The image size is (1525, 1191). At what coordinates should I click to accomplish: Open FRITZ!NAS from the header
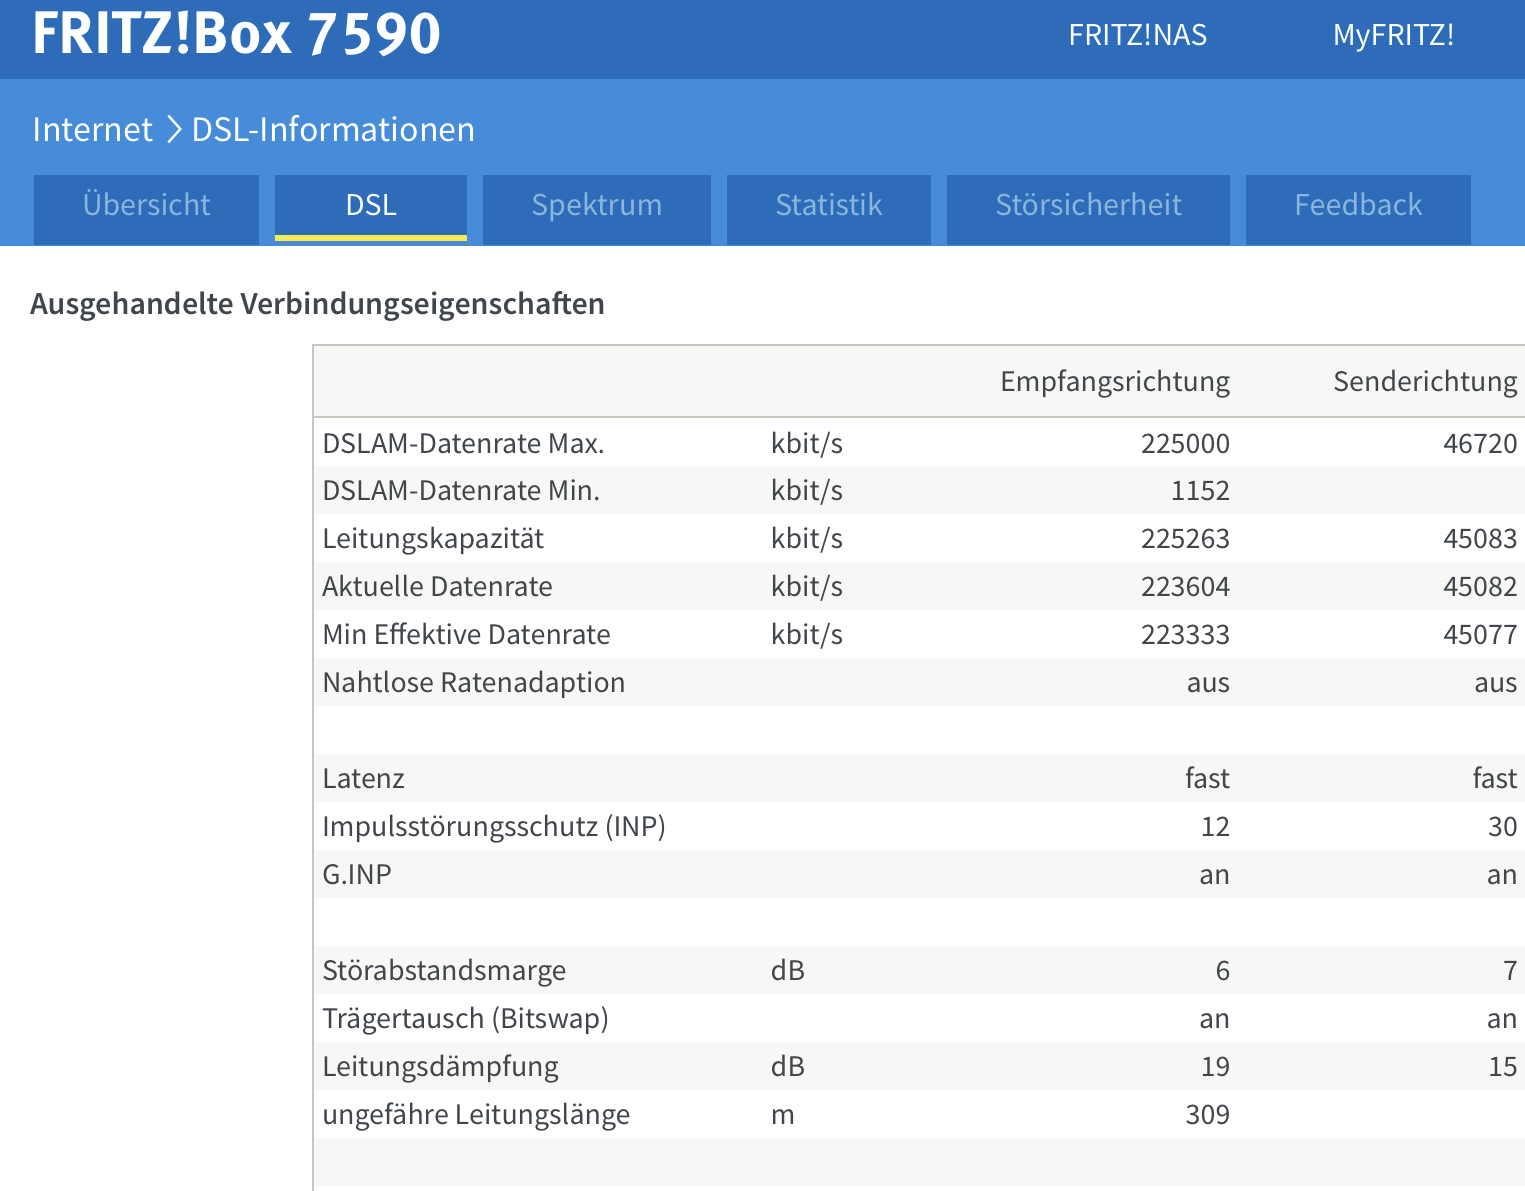point(1137,35)
